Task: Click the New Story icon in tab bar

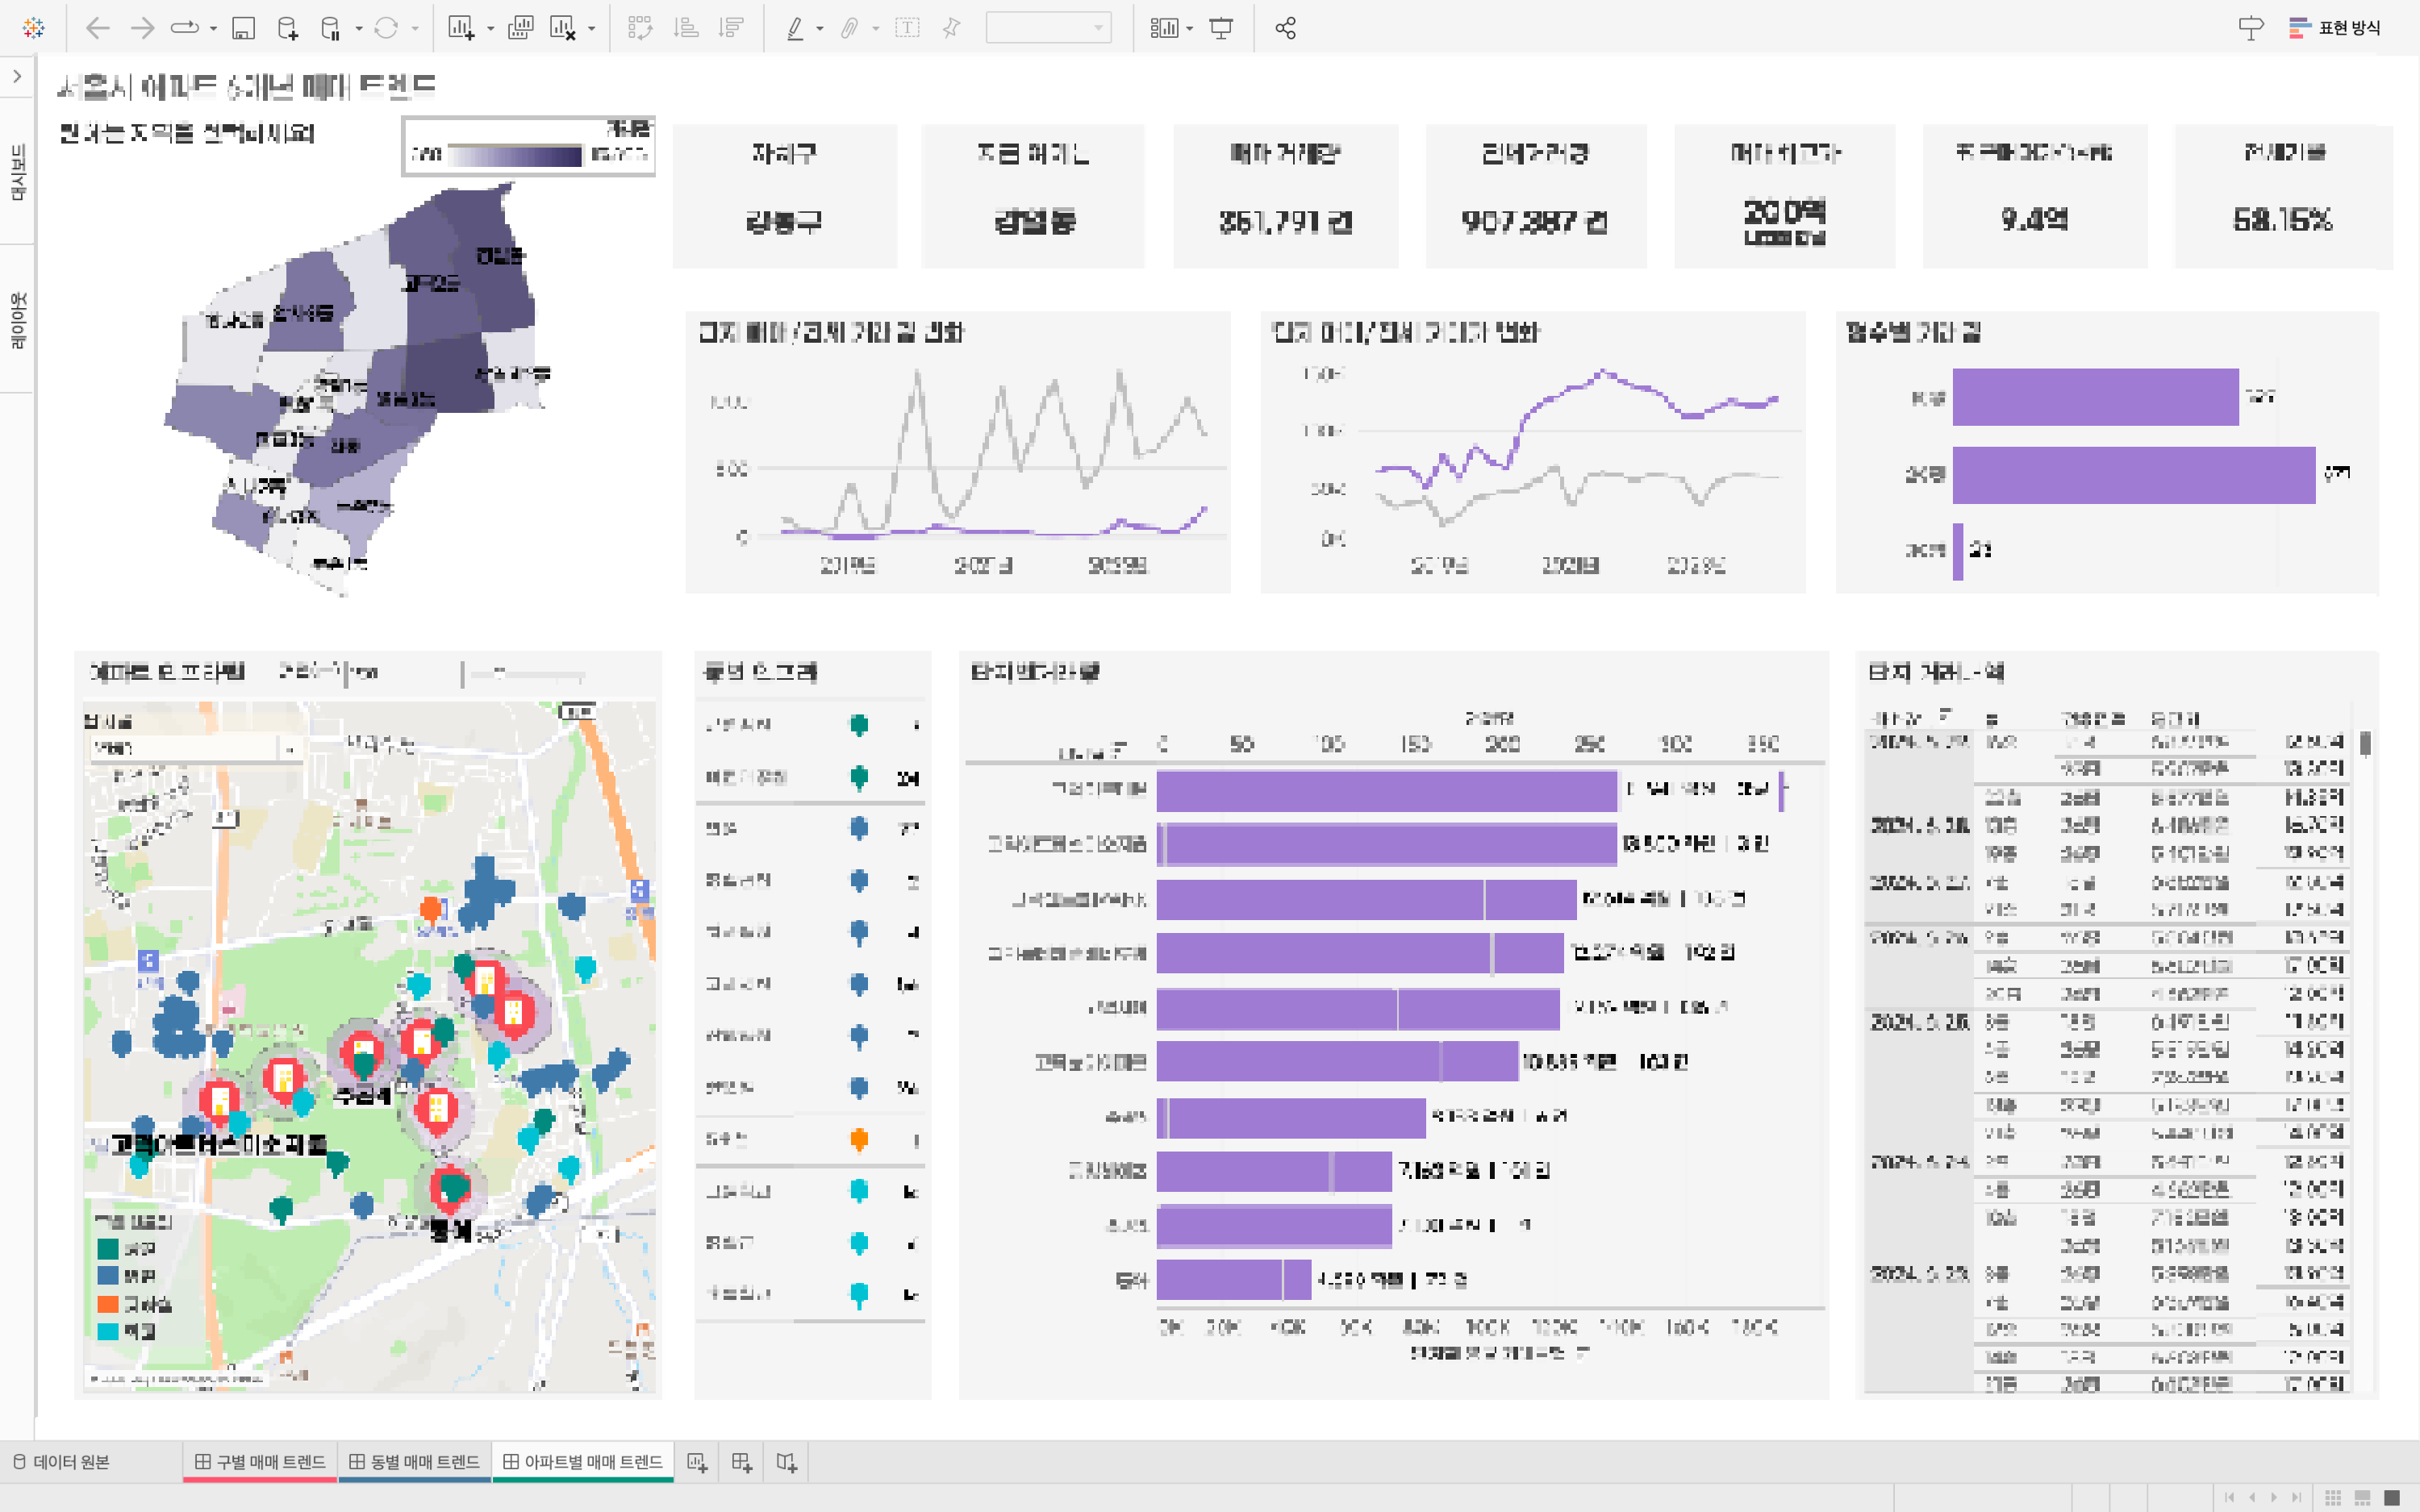Action: coord(787,1462)
